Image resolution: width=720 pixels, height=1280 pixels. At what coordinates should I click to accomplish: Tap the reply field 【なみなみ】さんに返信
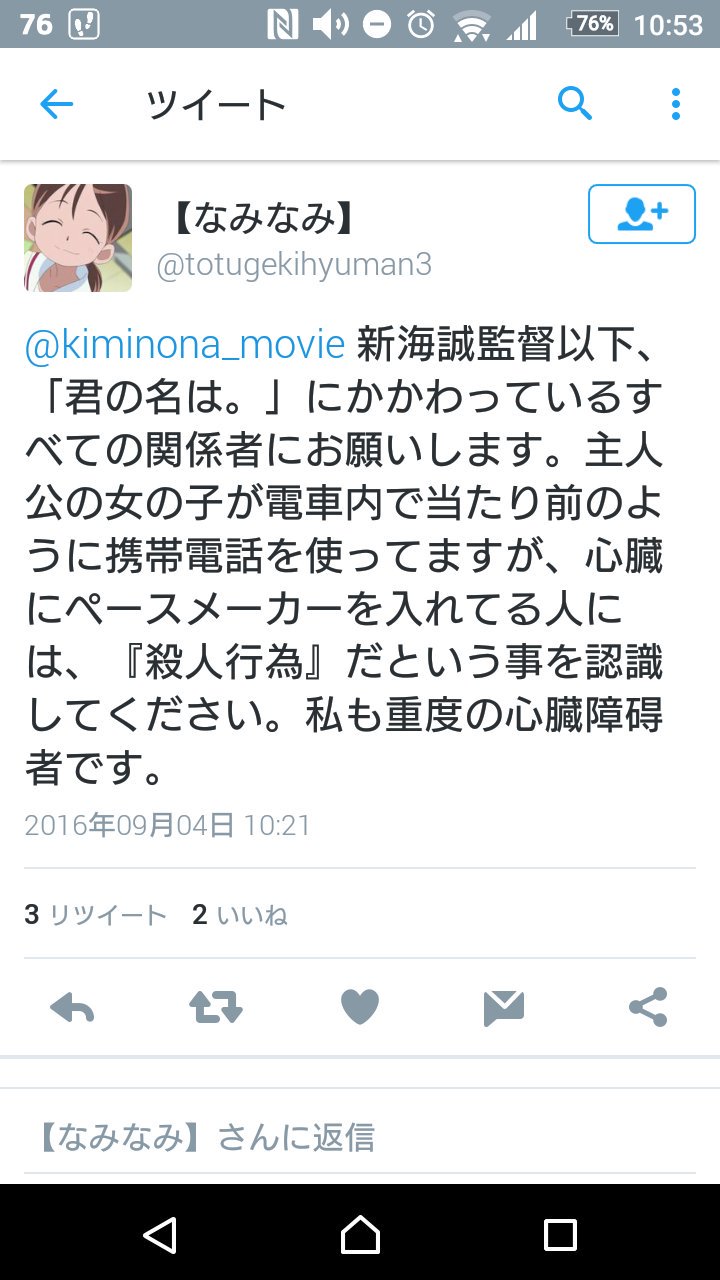360,1137
